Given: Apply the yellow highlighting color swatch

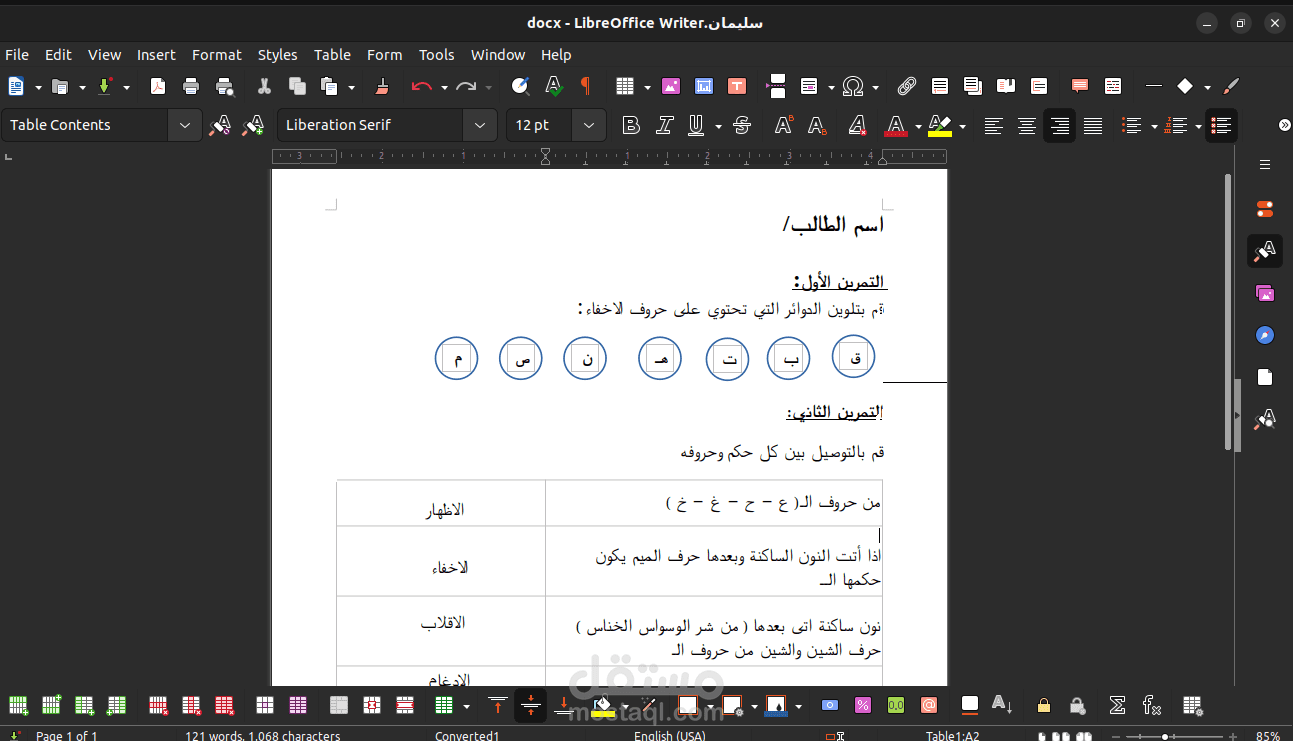Looking at the screenshot, I should click(x=939, y=125).
